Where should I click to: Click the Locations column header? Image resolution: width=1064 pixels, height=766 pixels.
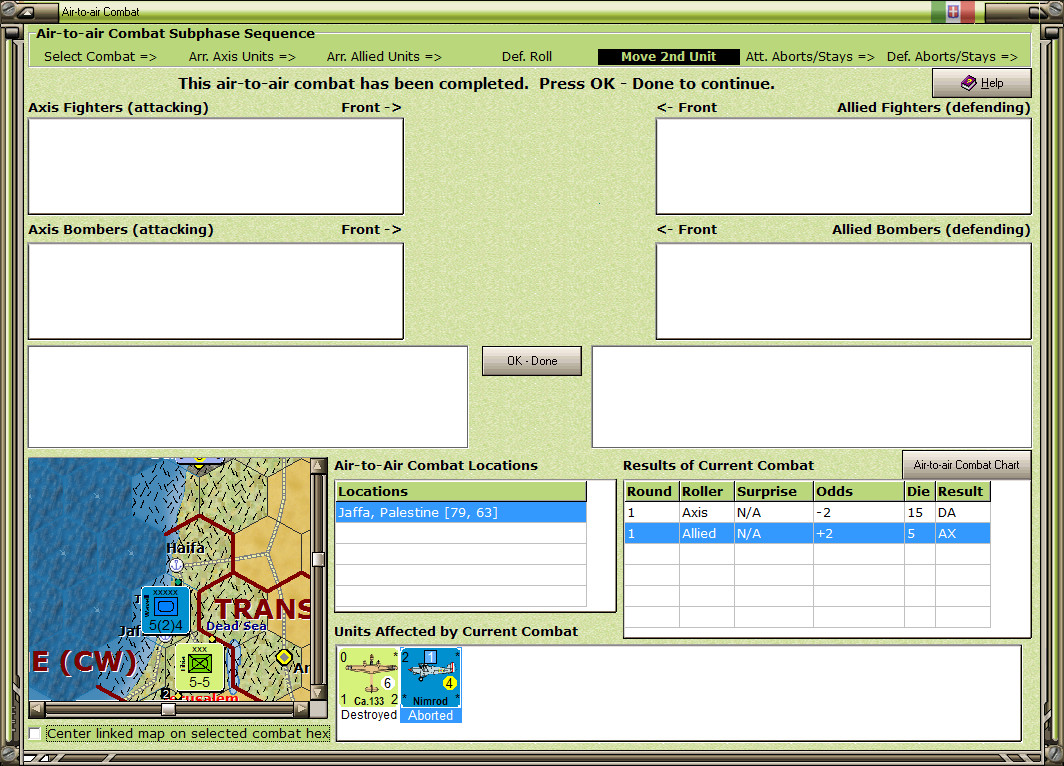[x=461, y=491]
